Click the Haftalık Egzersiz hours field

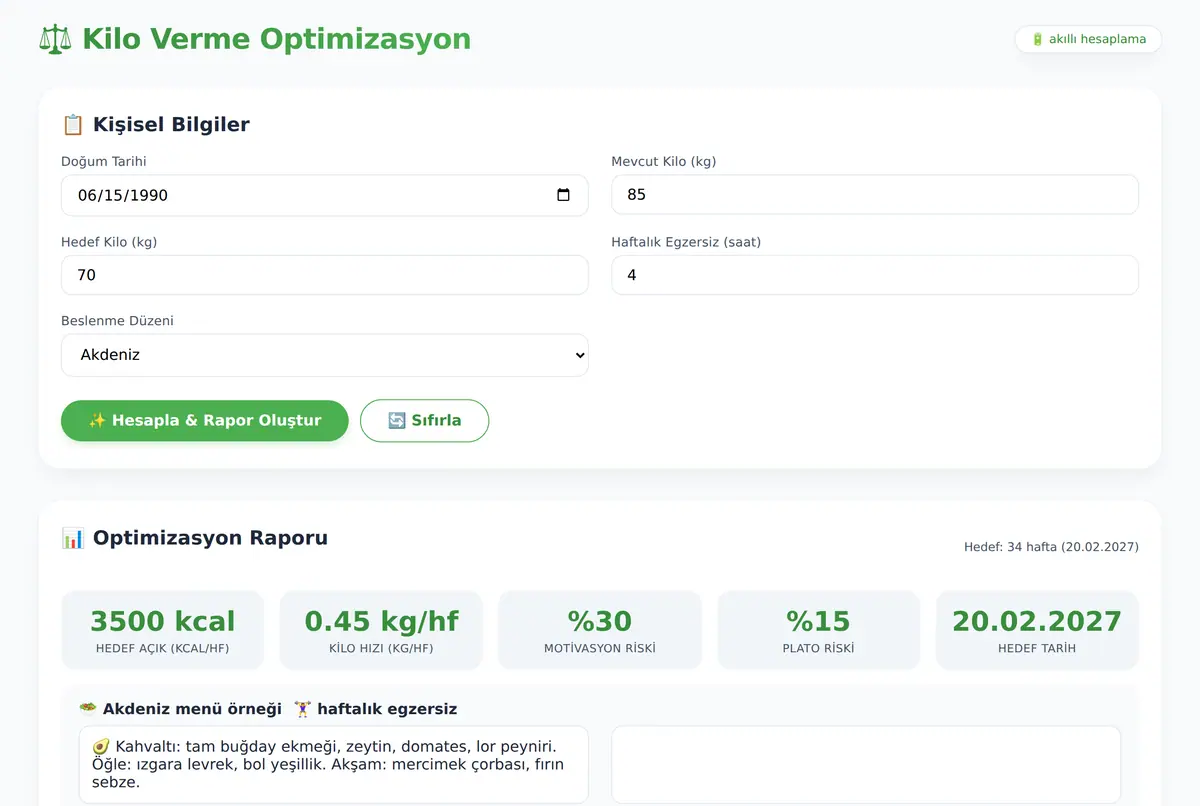click(875, 275)
